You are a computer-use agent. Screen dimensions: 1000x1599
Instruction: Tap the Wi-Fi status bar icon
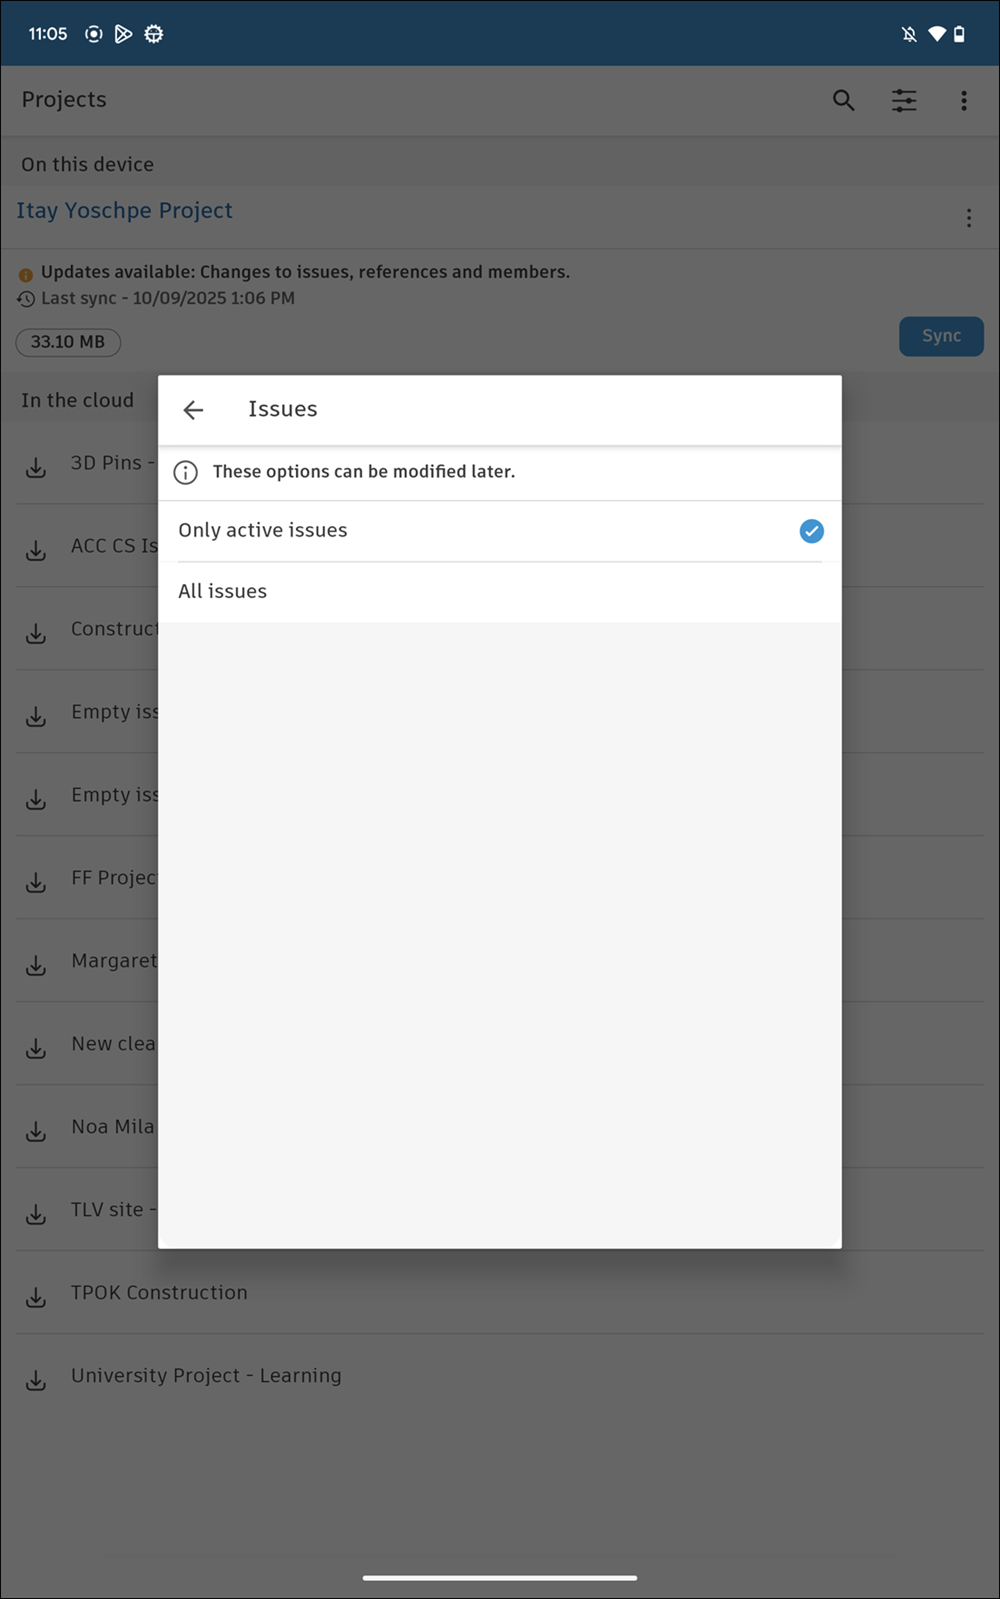point(937,34)
